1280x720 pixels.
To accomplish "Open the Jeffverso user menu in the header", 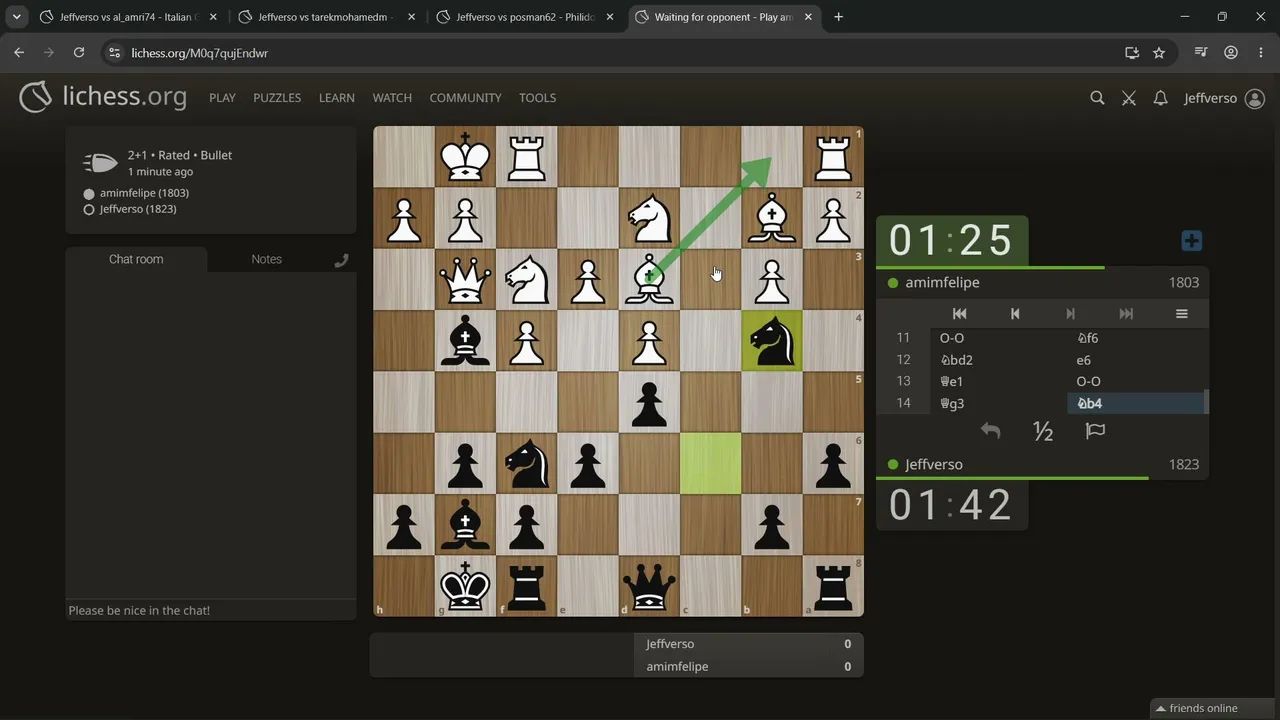I will click(1224, 98).
